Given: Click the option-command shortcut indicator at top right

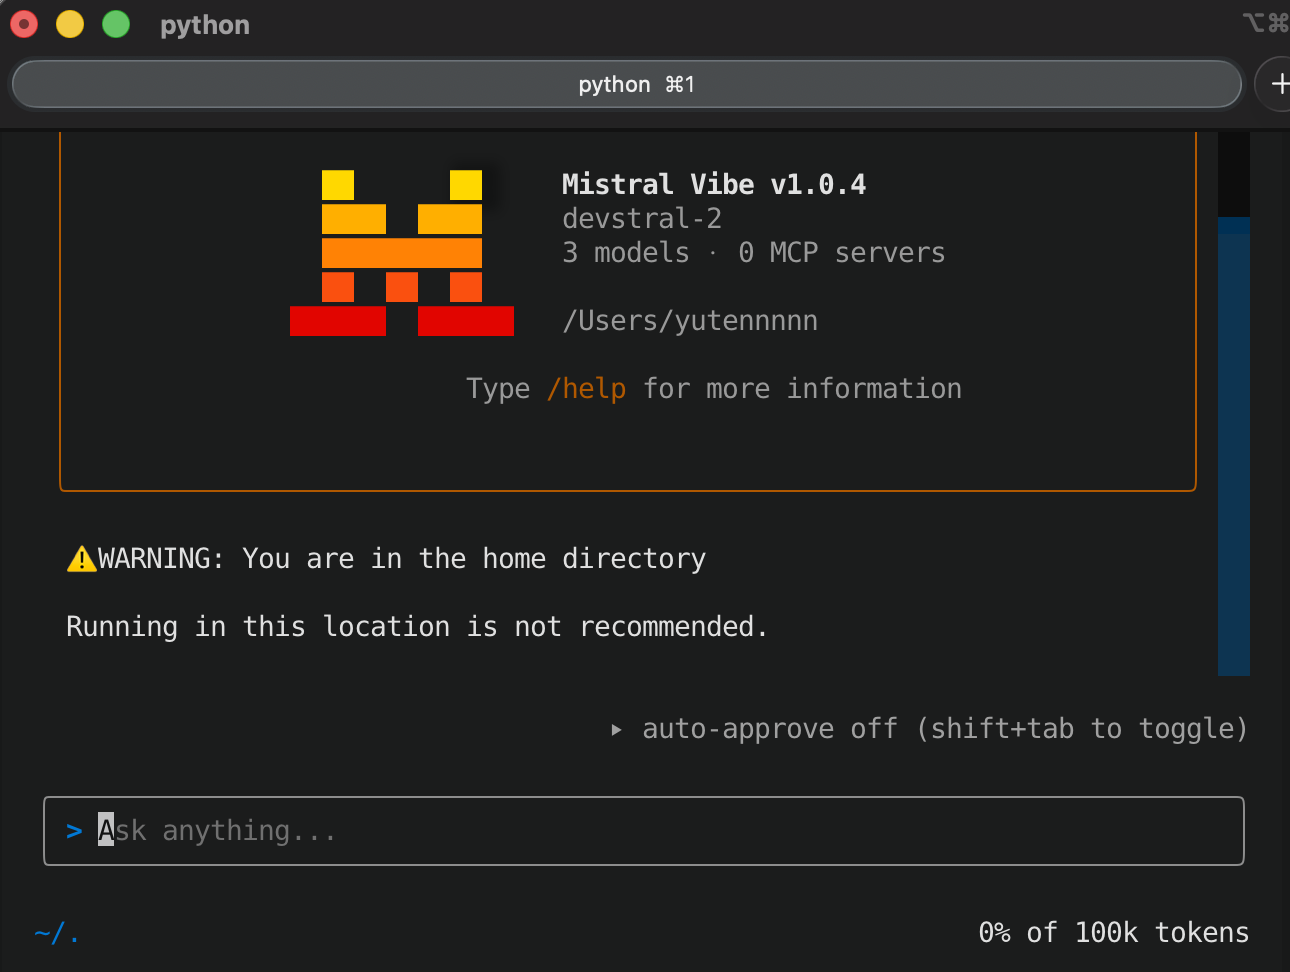Looking at the screenshot, I should click(x=1264, y=23).
